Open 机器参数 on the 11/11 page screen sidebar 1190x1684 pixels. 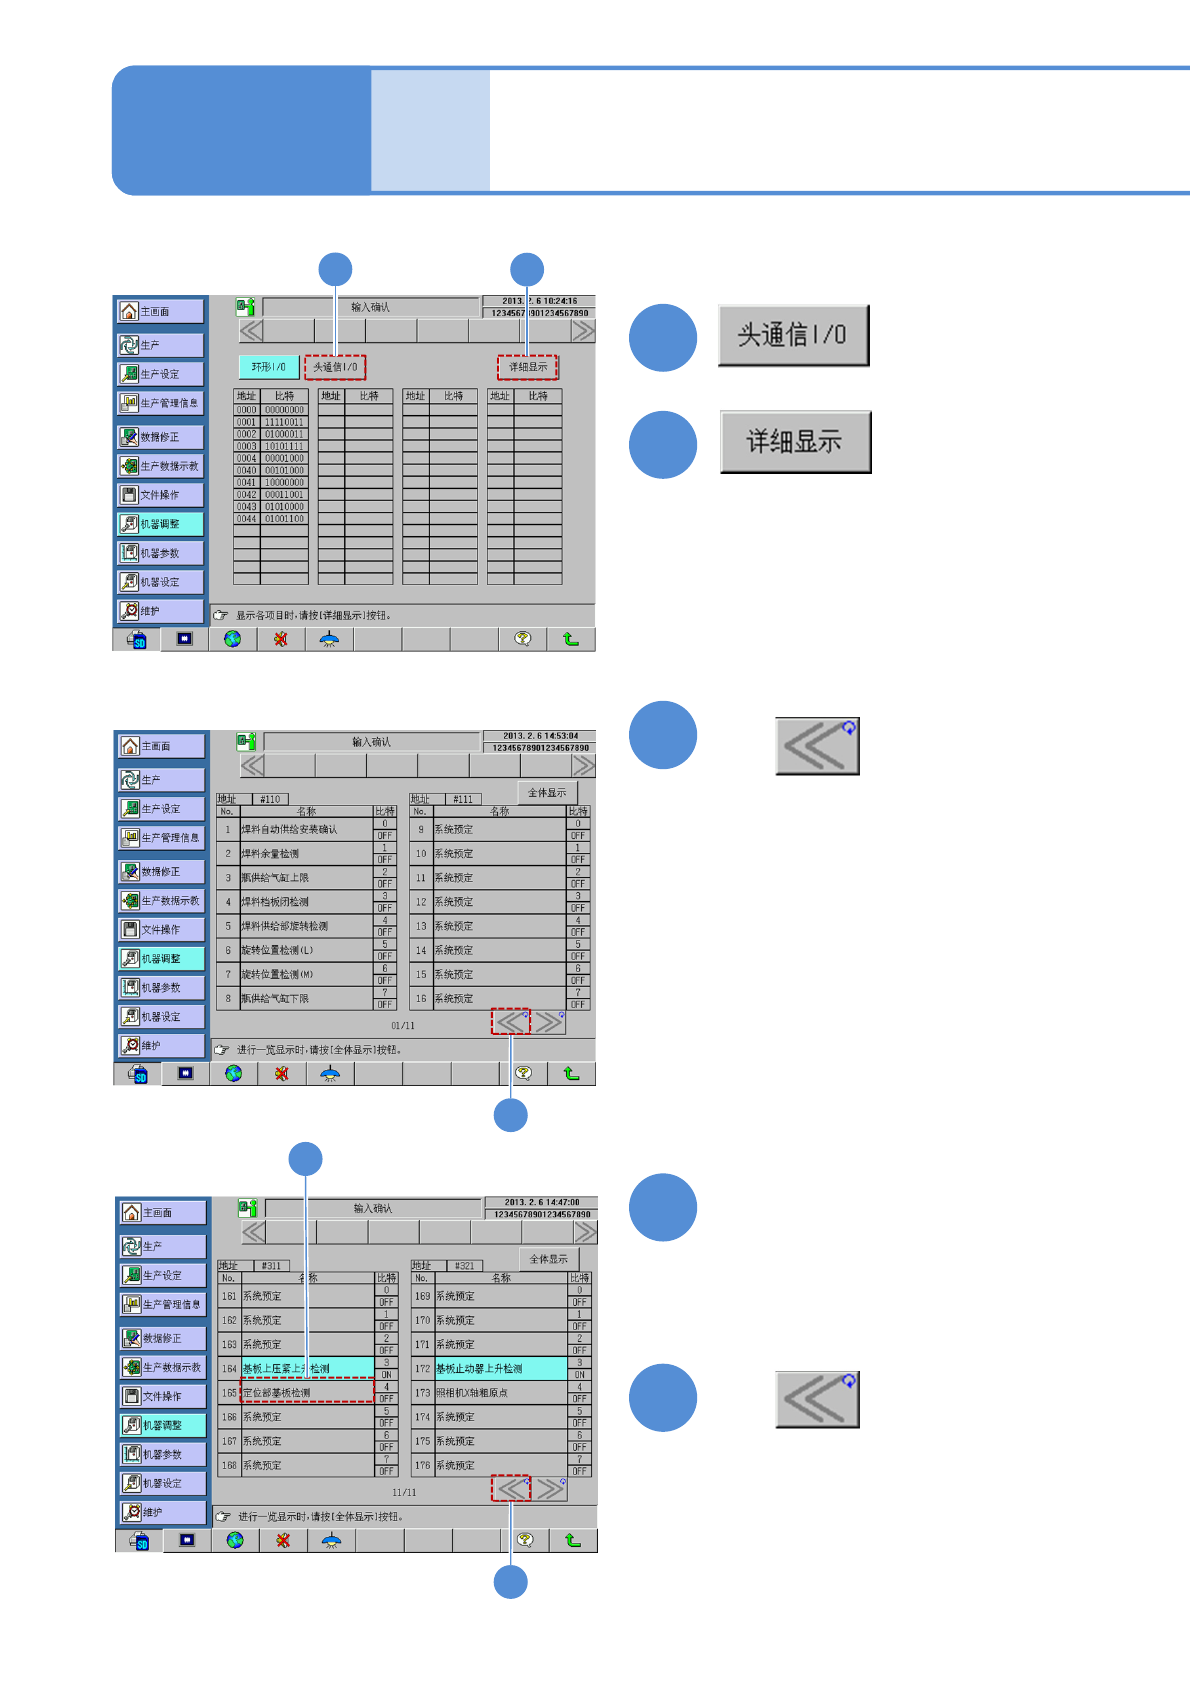[163, 1454]
